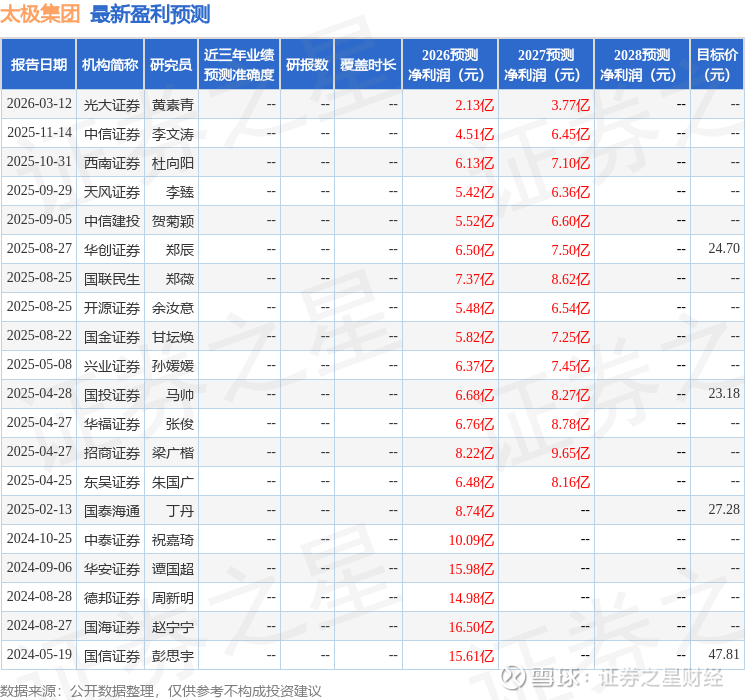745x700 pixels.
Task: Click the 西南证券 institution cell
Action: coord(112,163)
